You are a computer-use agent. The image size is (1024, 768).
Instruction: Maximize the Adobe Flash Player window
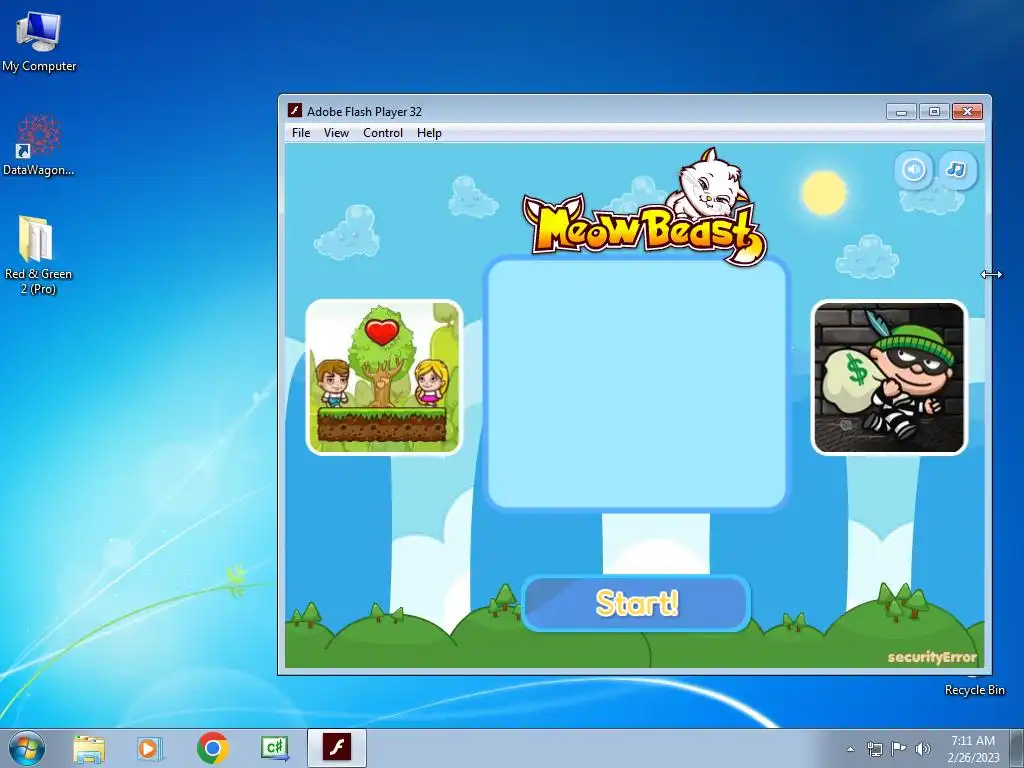tap(935, 112)
